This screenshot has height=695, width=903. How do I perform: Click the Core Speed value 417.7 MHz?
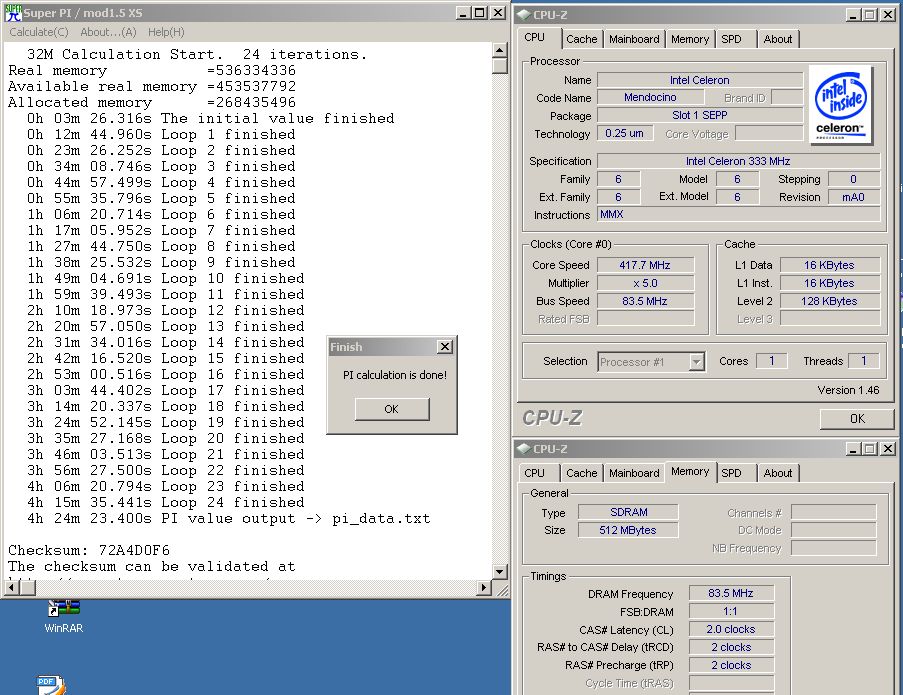pos(645,265)
